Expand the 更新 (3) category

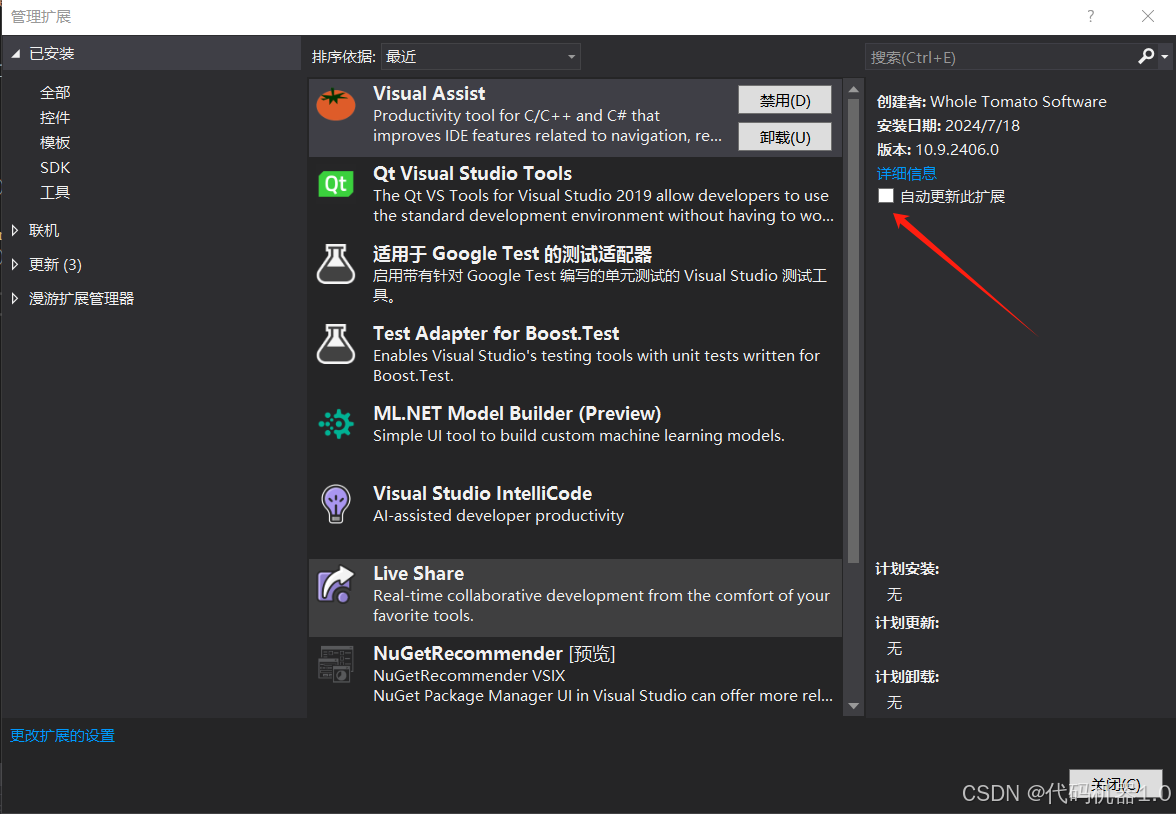15,264
